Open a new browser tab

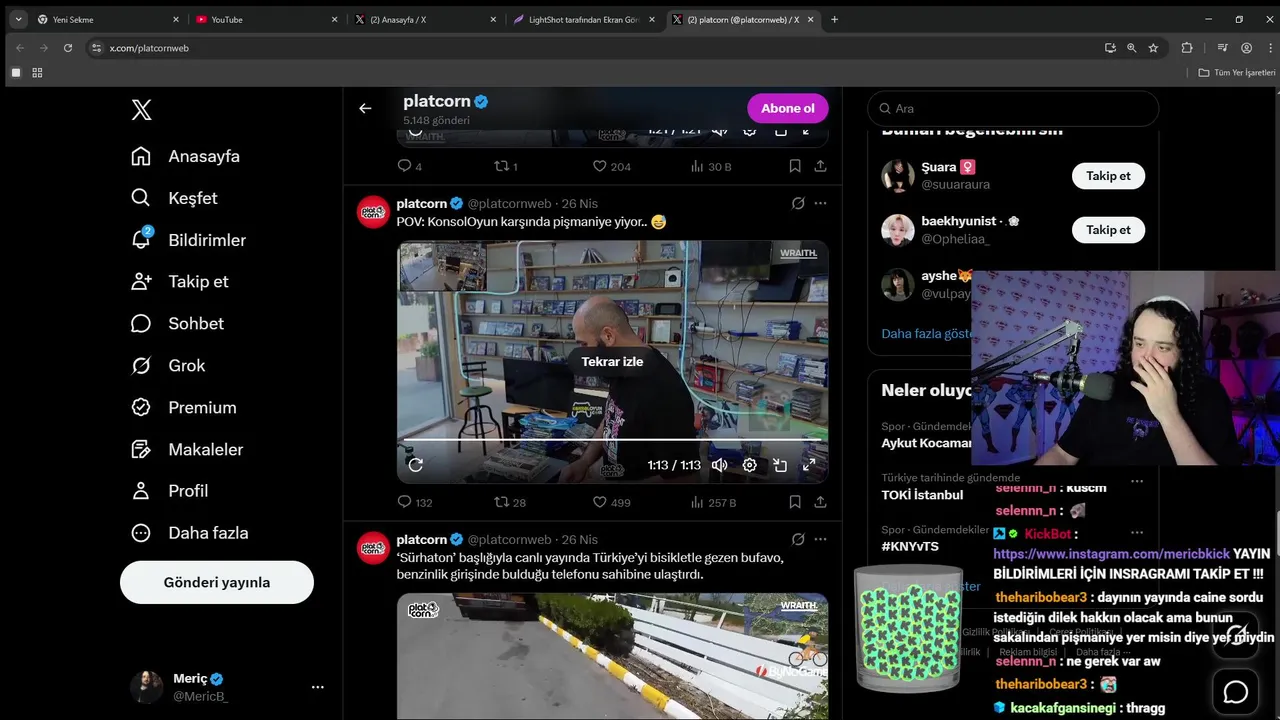[834, 19]
